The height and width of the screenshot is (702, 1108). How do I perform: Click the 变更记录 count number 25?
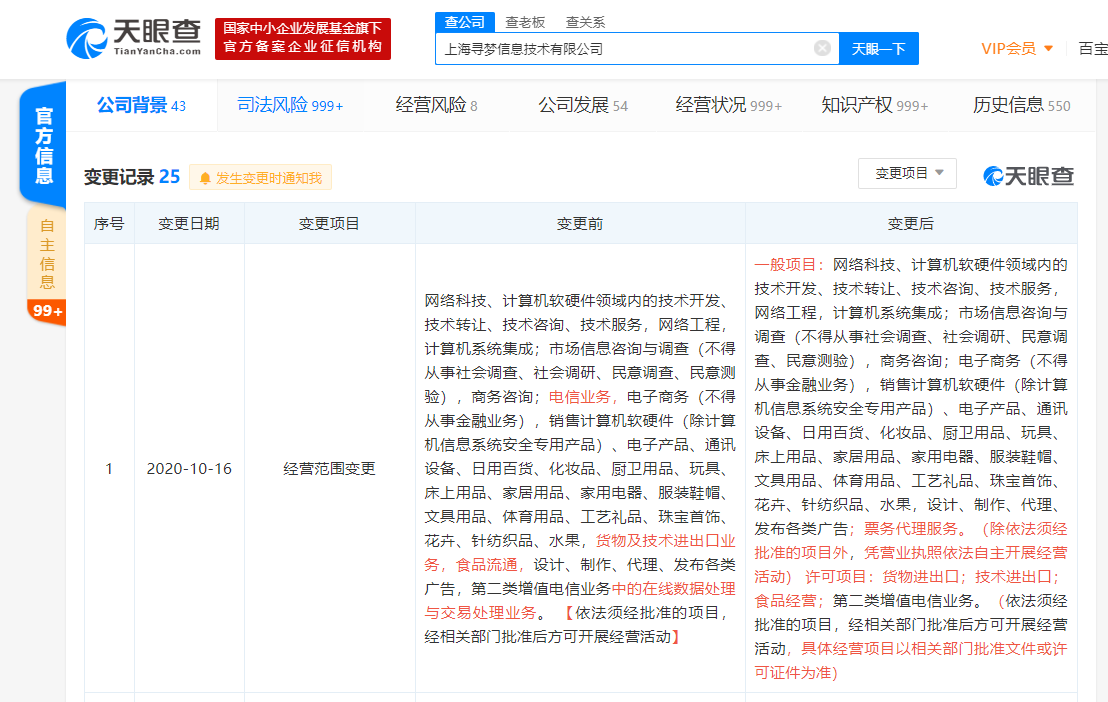(170, 177)
